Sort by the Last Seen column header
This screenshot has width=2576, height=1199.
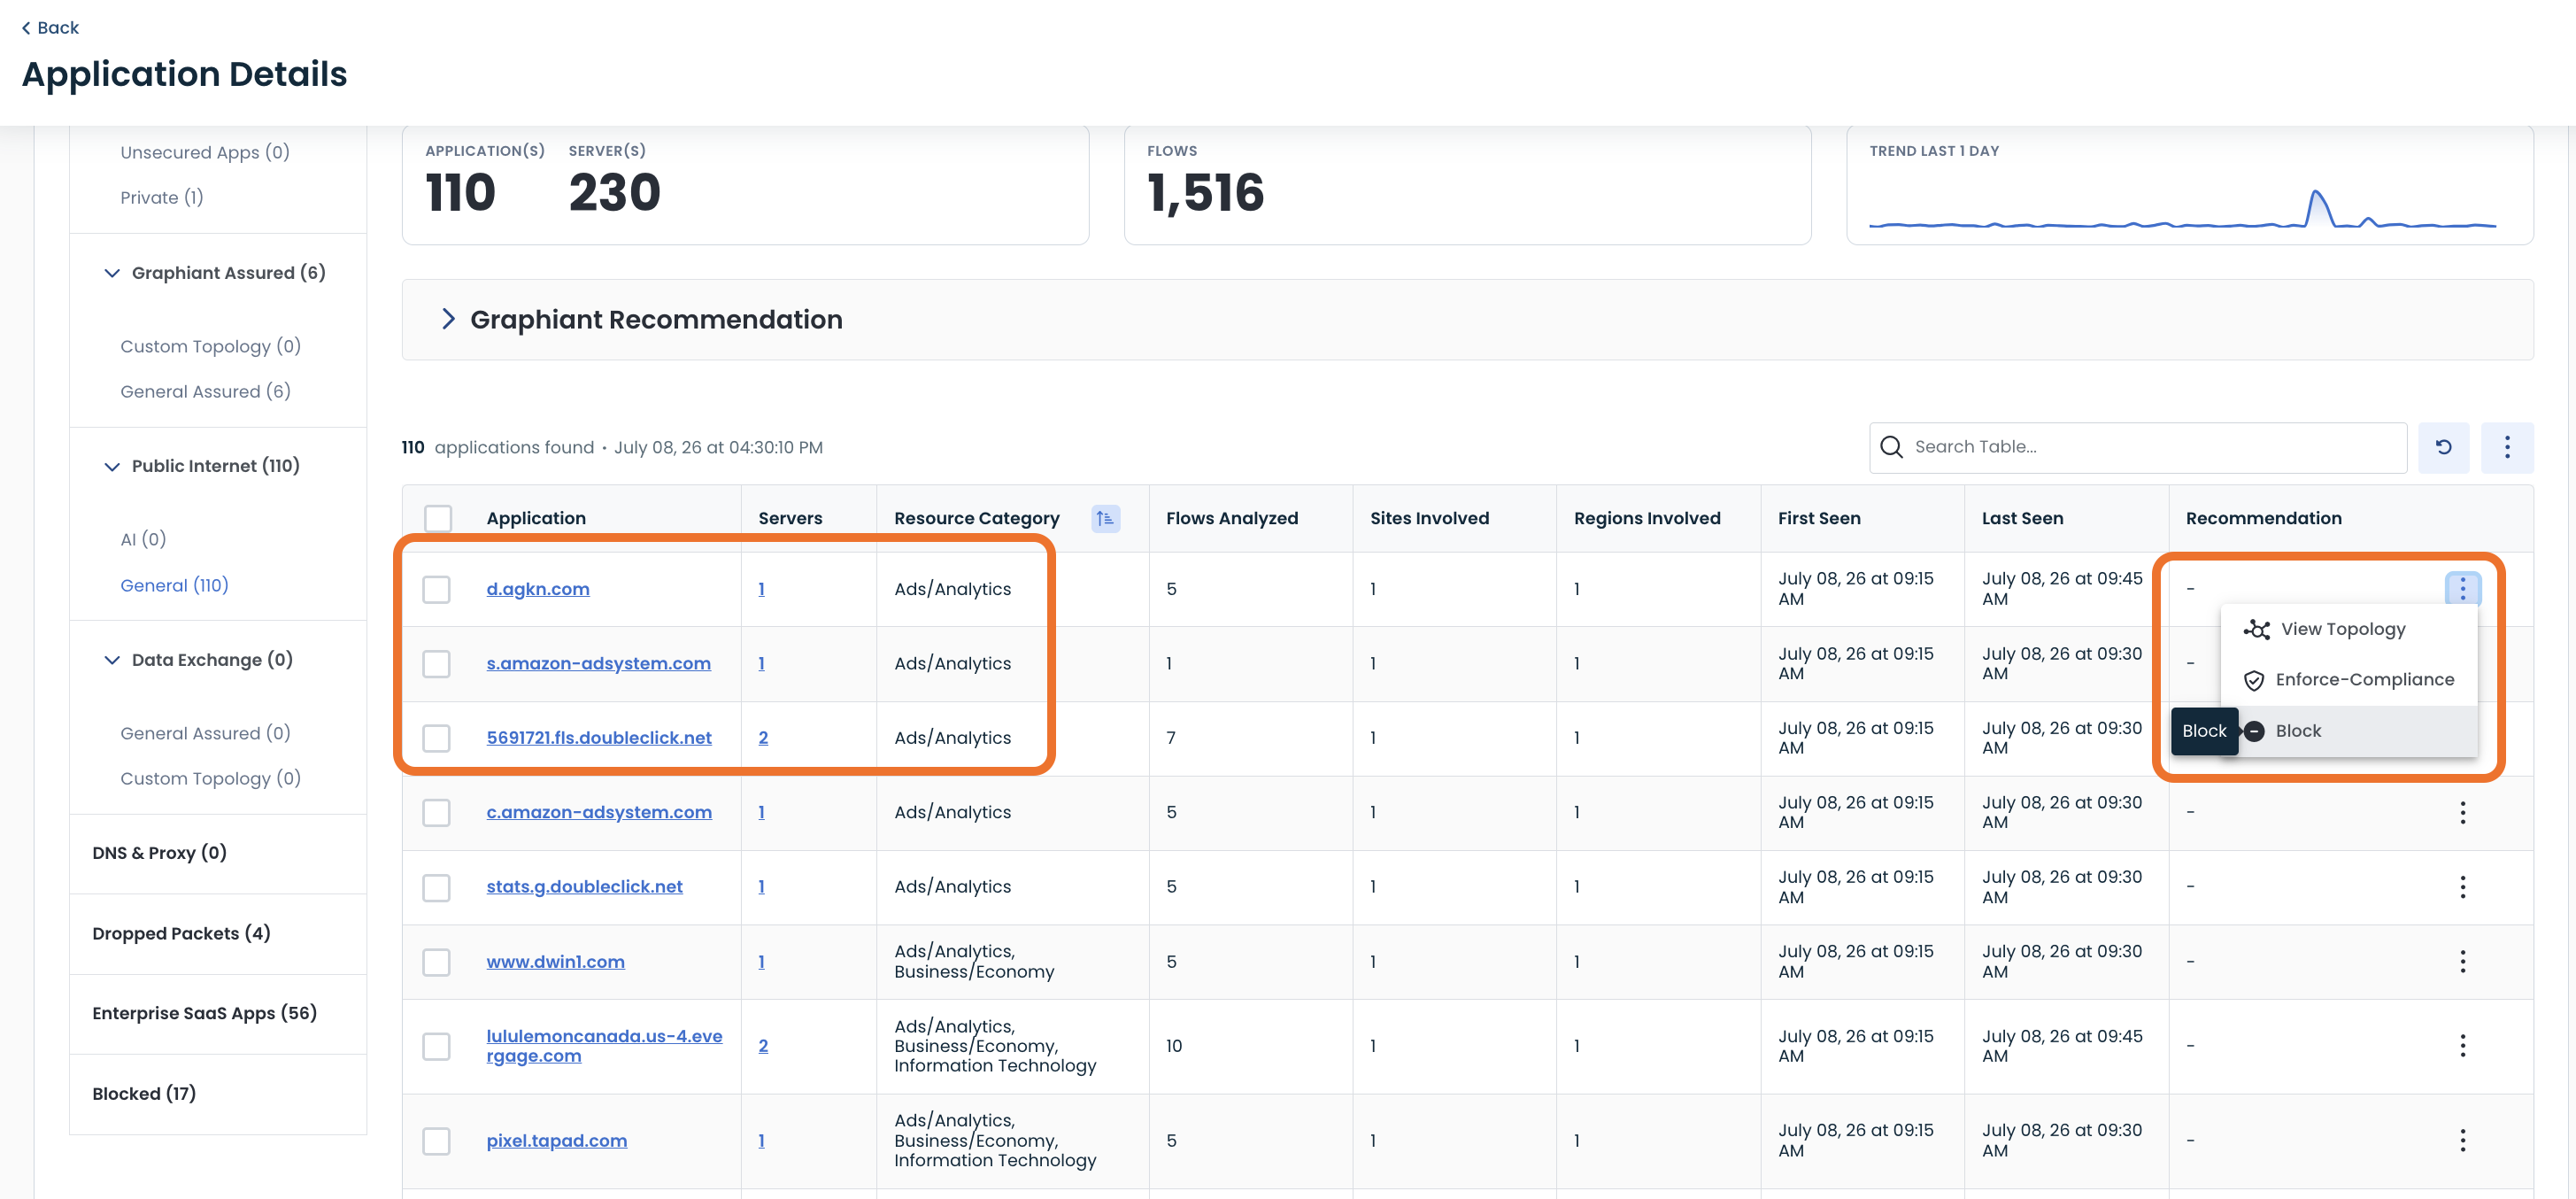2023,518
